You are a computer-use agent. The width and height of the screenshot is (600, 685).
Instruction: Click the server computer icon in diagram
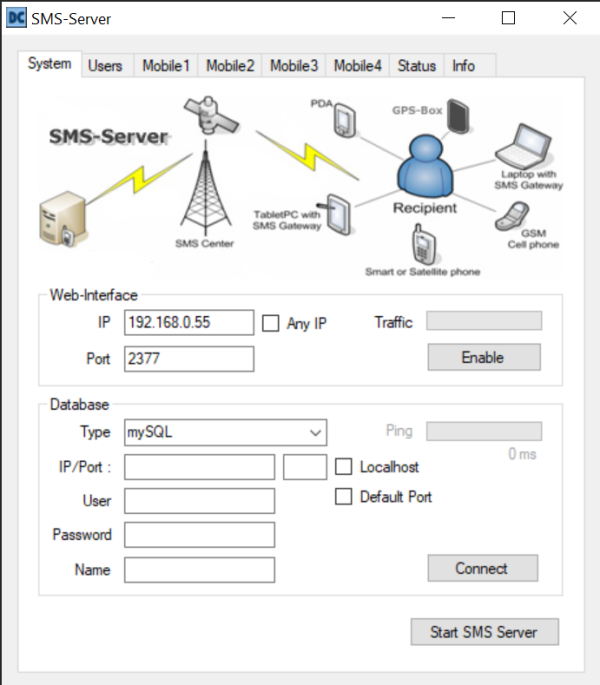(x=62, y=218)
